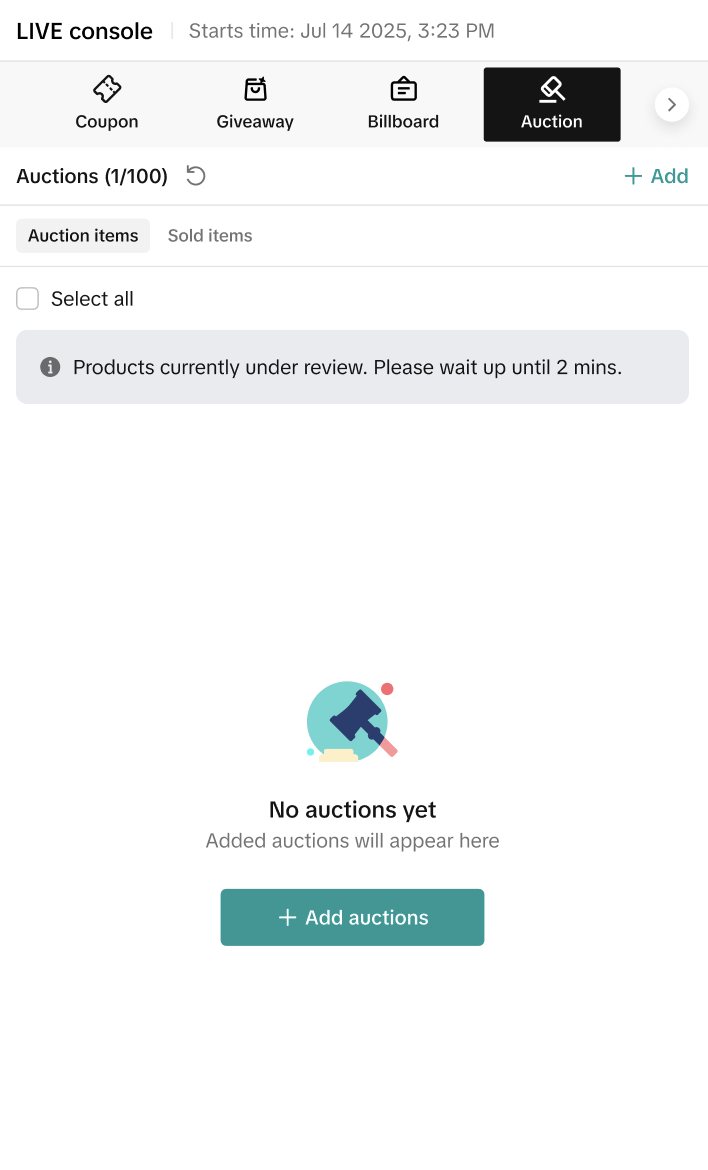
Task: Click the Select all label text
Action: pos(92,299)
